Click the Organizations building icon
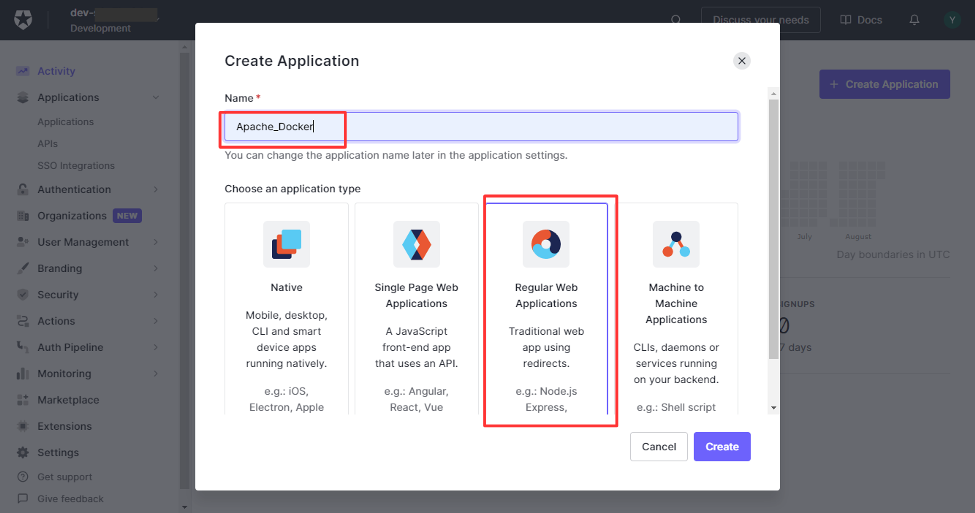This screenshot has height=513, width=975. click(x=23, y=216)
